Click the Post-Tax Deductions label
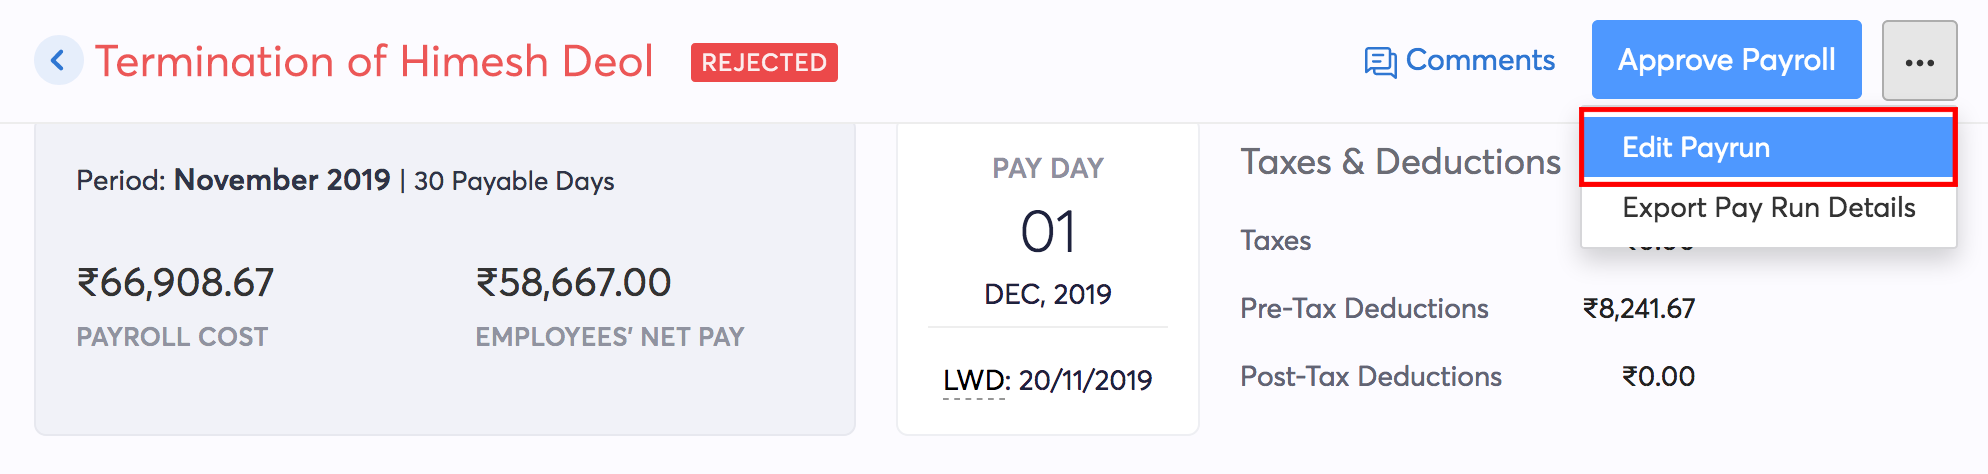1988x474 pixels. (x=1370, y=377)
